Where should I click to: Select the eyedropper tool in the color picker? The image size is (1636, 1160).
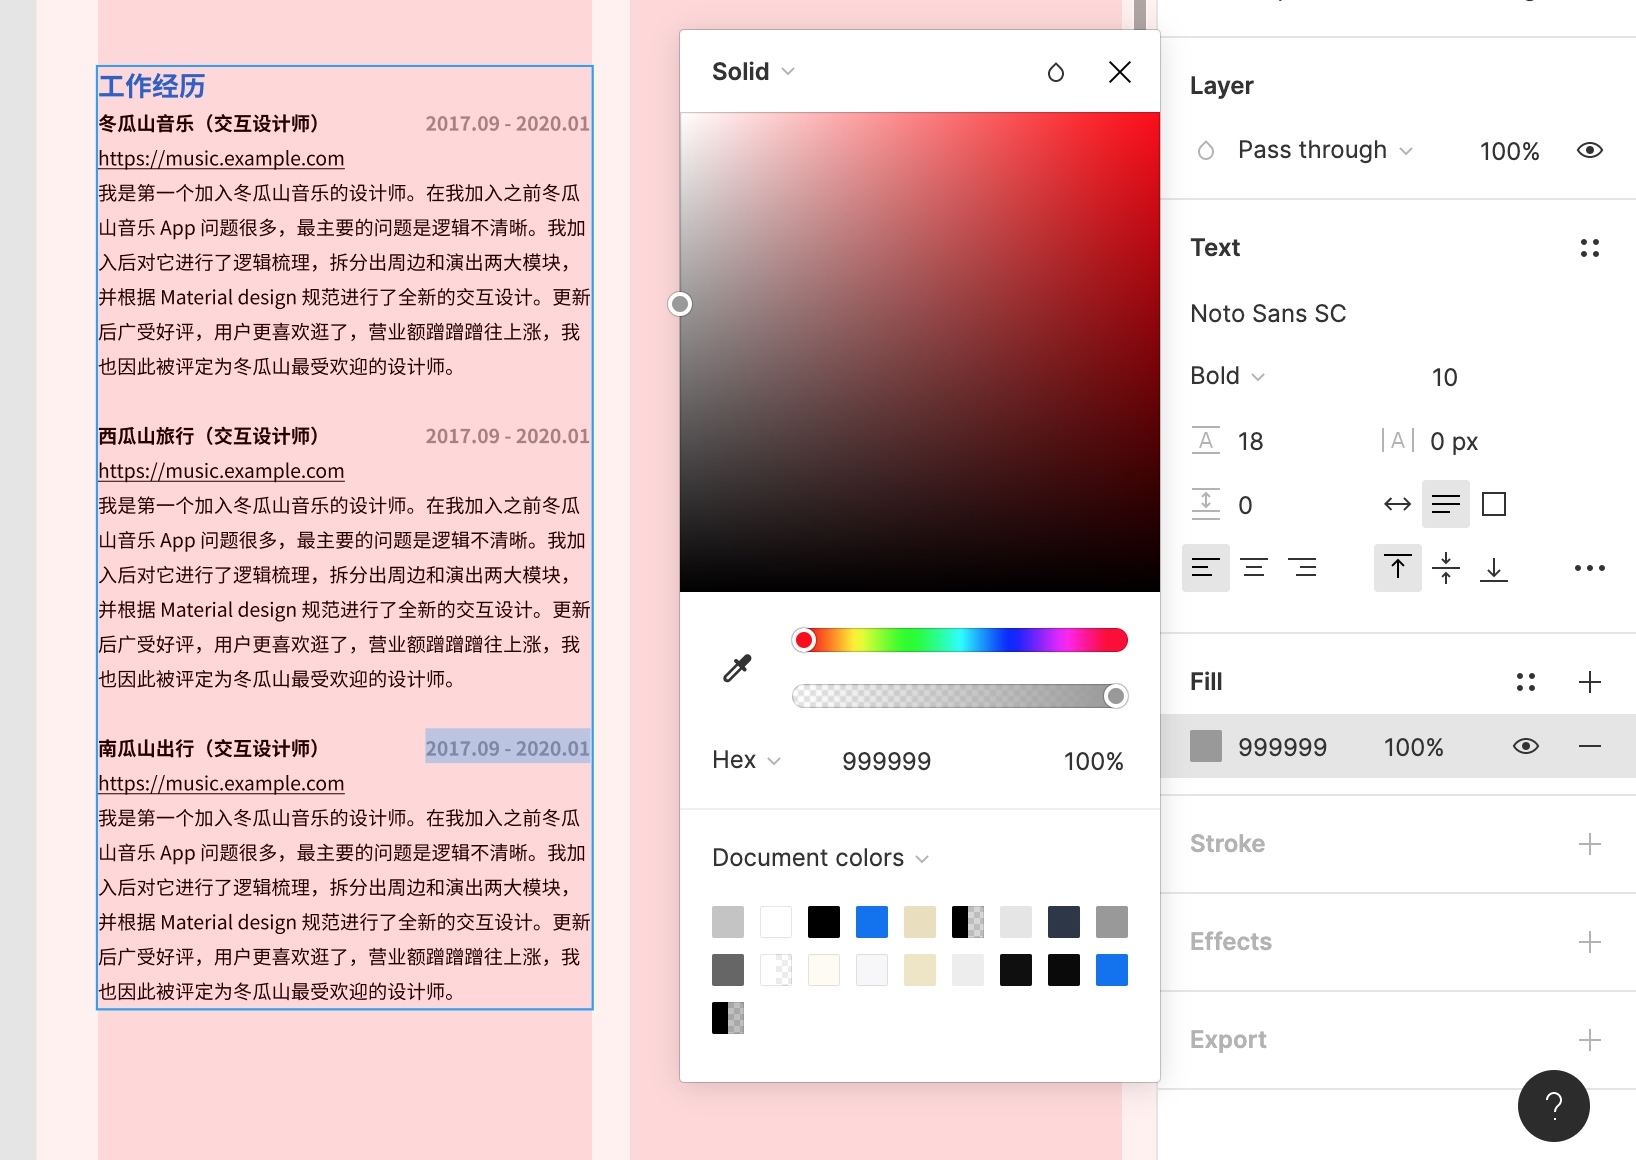point(737,668)
